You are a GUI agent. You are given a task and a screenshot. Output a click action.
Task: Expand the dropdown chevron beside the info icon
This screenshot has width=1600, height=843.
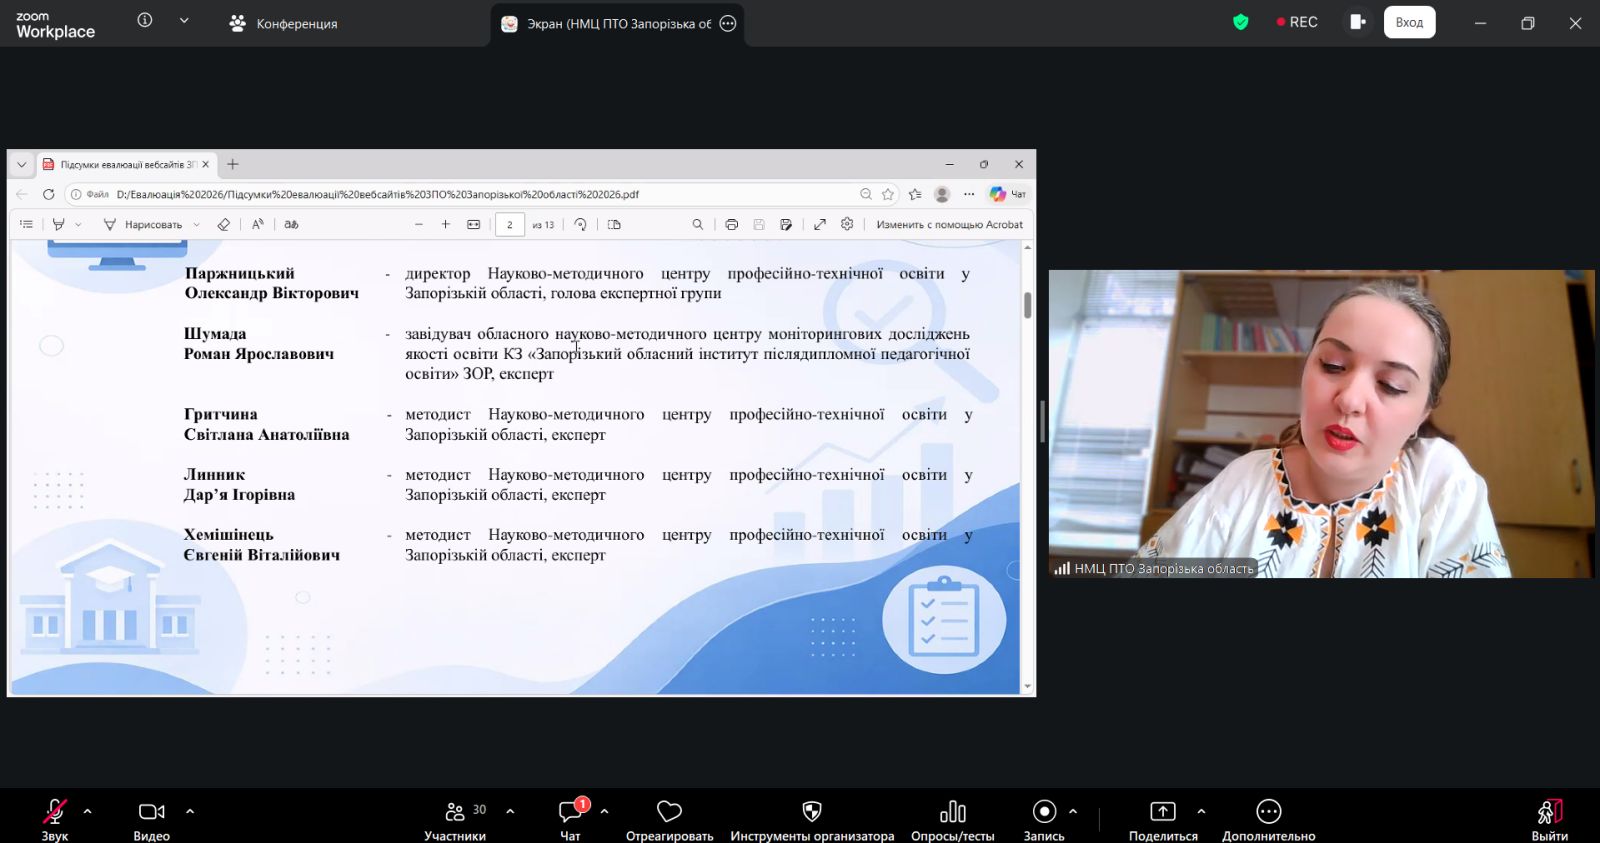(x=184, y=20)
